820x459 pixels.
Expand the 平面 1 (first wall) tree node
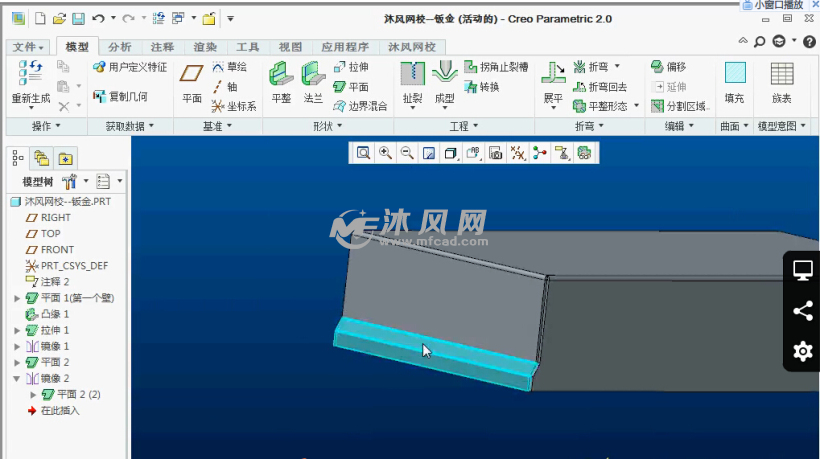click(x=17, y=298)
